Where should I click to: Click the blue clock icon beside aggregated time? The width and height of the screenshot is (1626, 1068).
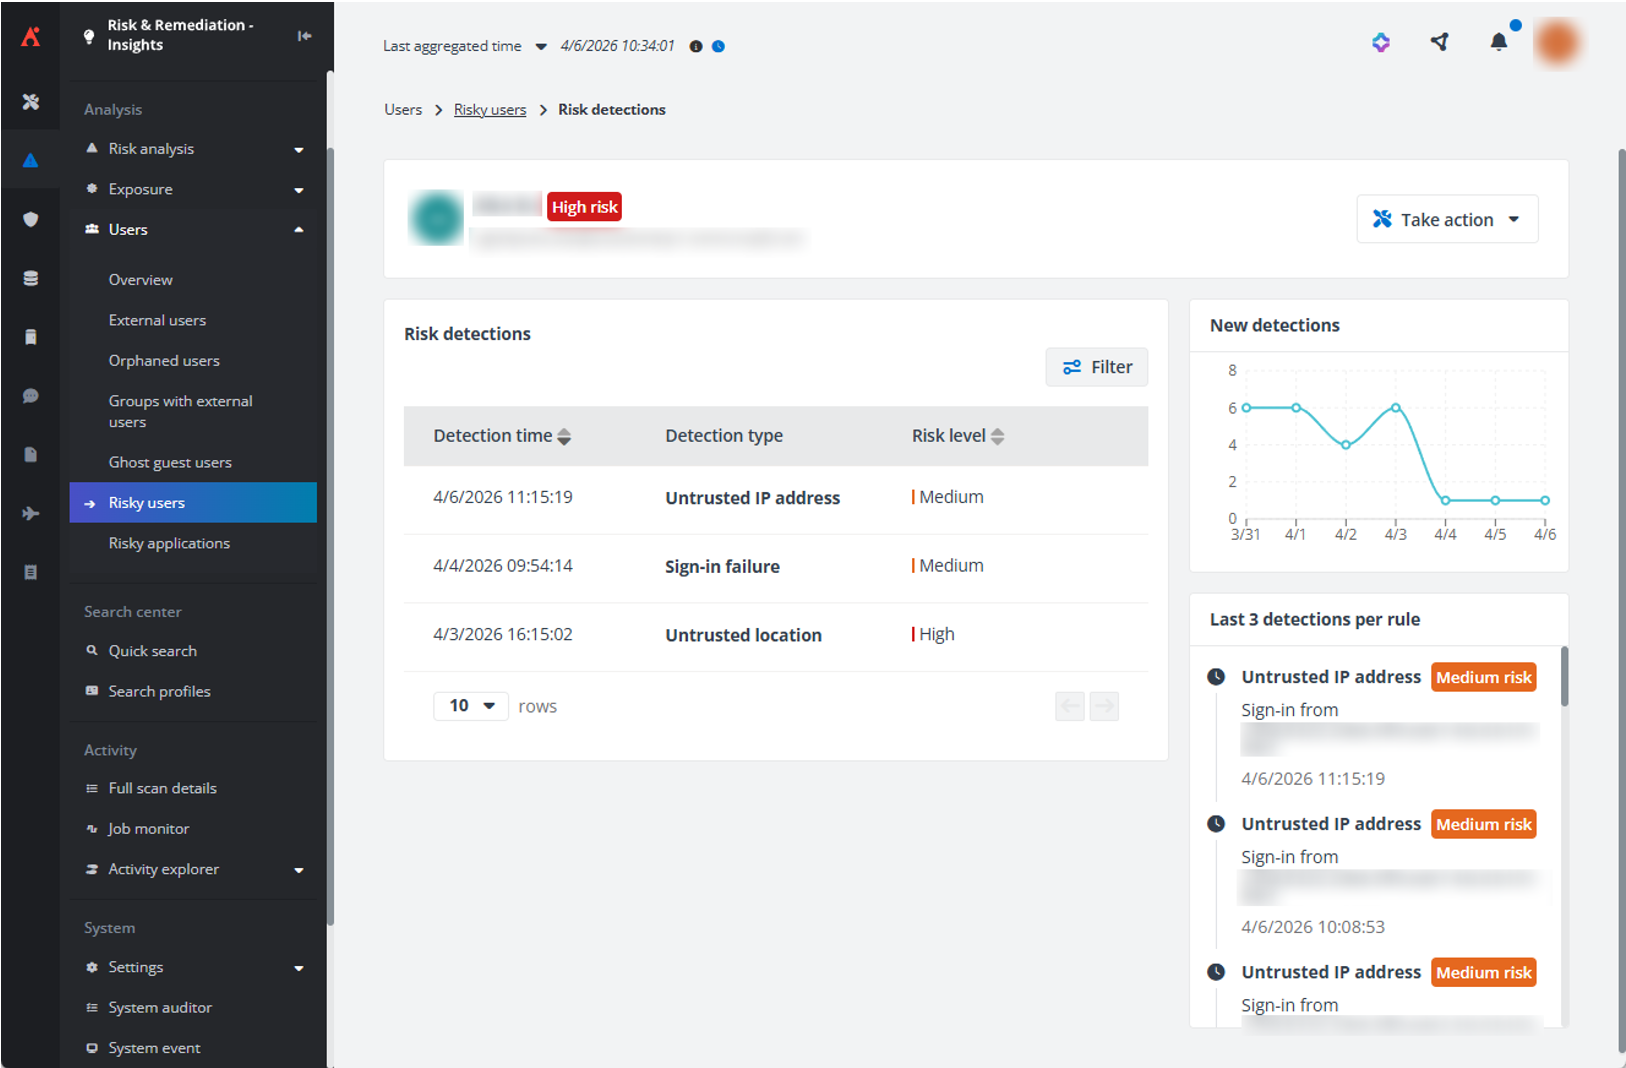coord(718,46)
